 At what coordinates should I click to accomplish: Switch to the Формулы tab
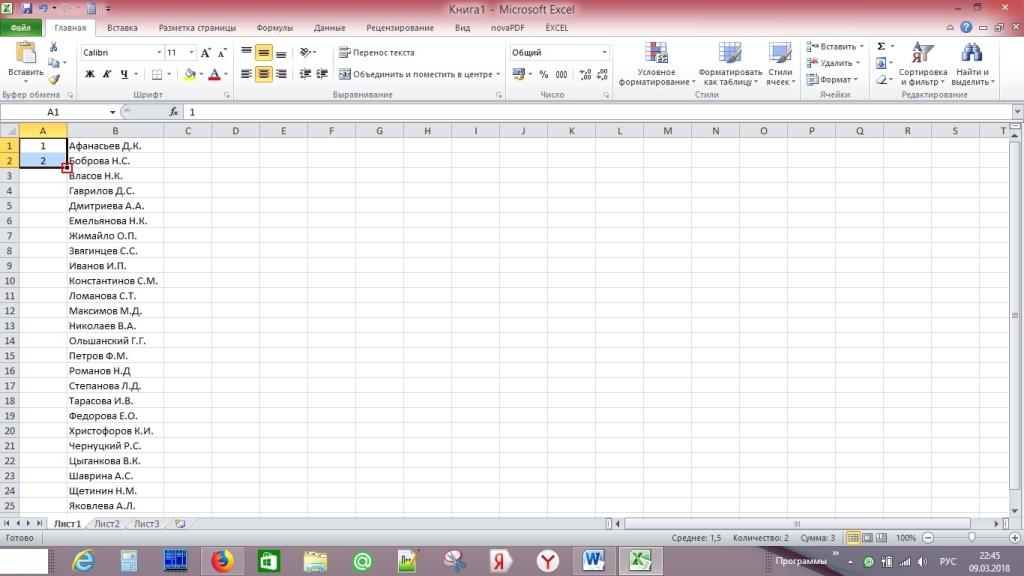click(274, 28)
